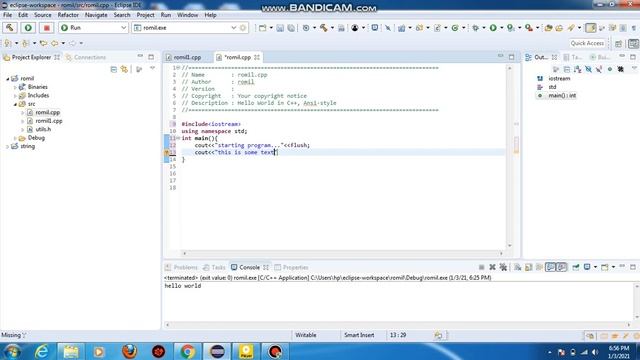Viewport: 640px width, 360px height.
Task: Click the New wizard toolbar icon
Action: (262, 28)
